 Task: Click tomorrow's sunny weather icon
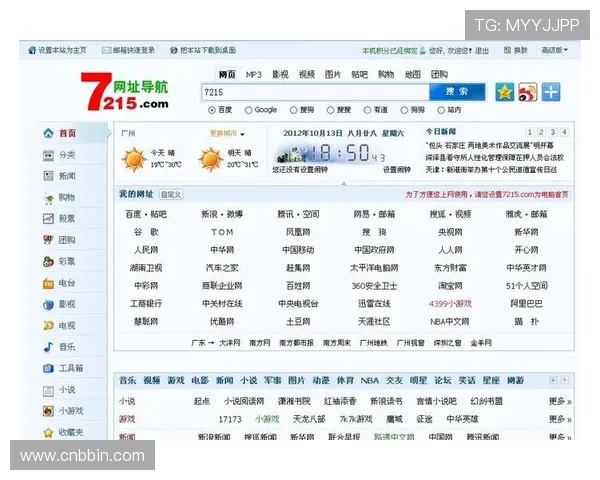tap(210, 159)
